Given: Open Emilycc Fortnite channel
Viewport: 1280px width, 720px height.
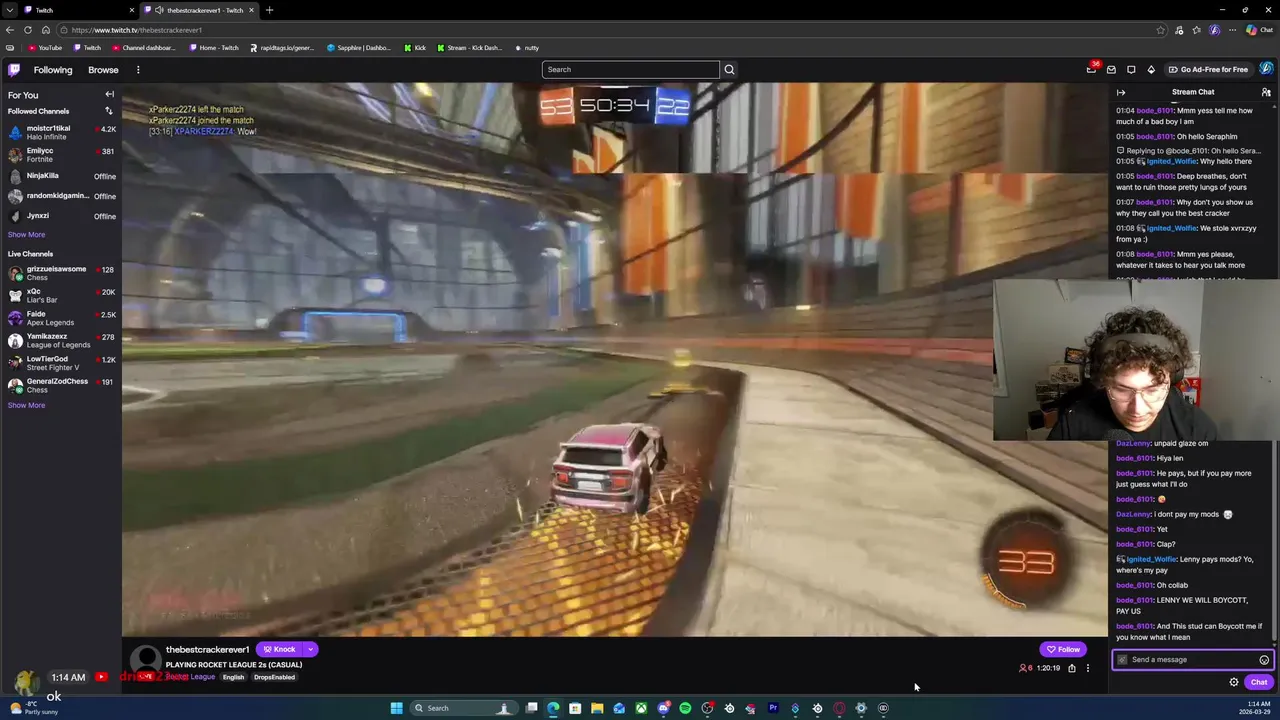Looking at the screenshot, I should tap(61, 155).
